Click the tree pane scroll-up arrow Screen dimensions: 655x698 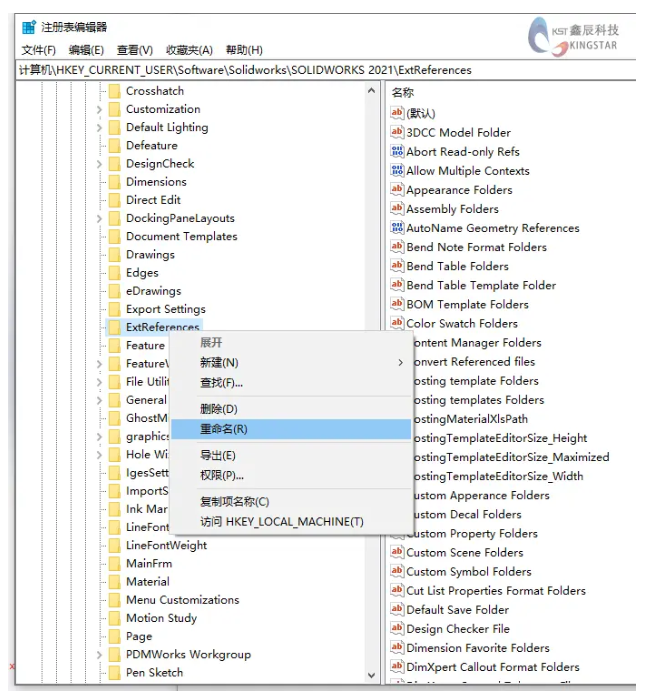pyautogui.click(x=371, y=91)
